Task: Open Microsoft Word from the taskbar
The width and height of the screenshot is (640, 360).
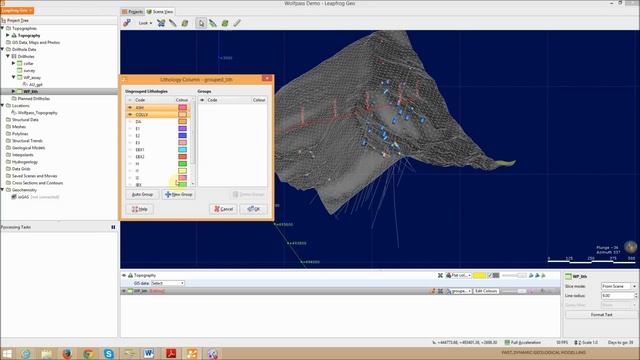Action: pyautogui.click(x=149, y=353)
